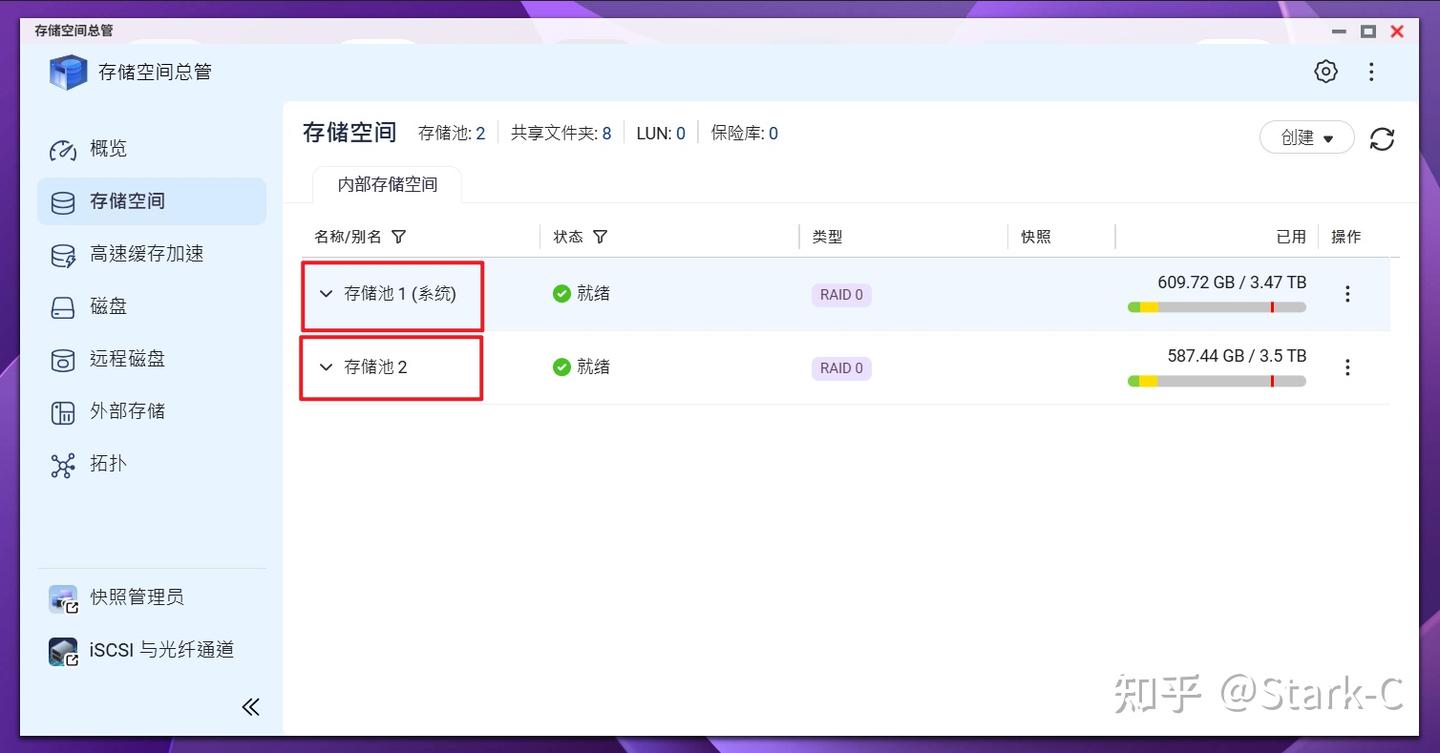Click the 保险库: 0 count
The width and height of the screenshot is (1440, 753).
744,133
